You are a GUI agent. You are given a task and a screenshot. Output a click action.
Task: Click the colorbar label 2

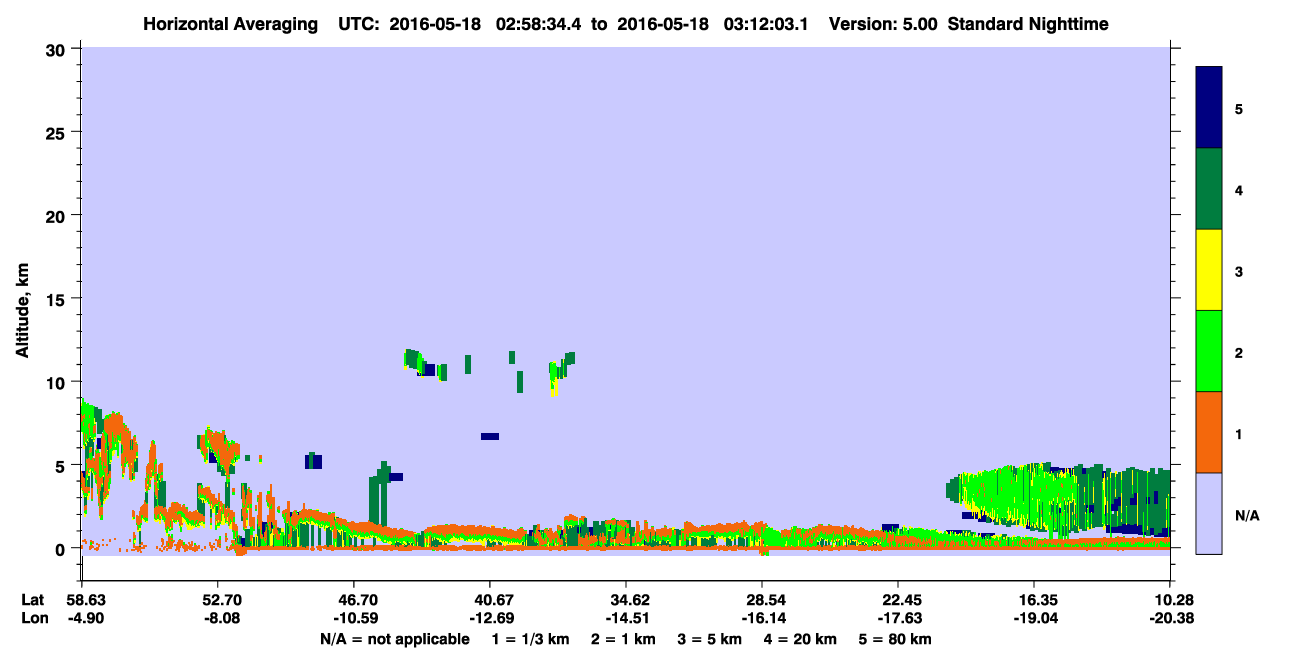click(x=1239, y=352)
